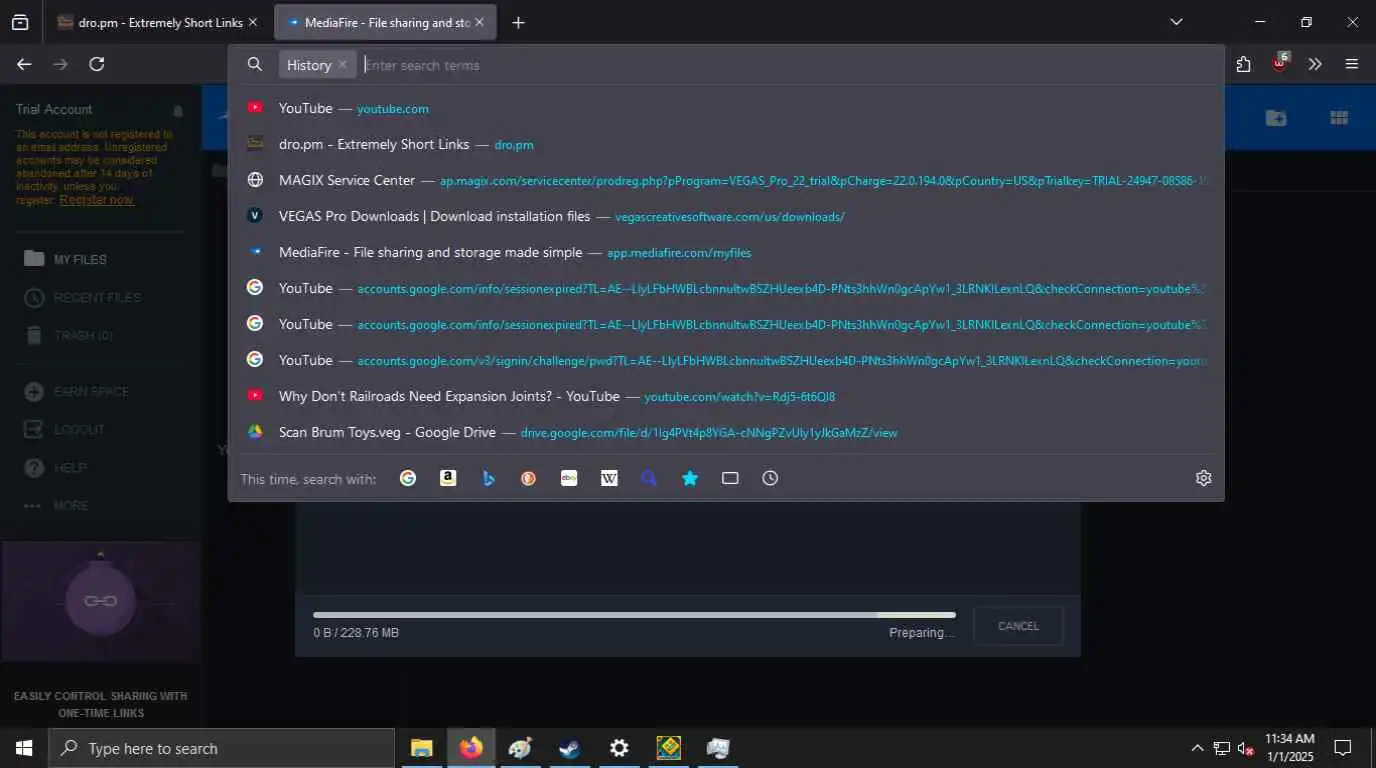Search with DuckDuckGo from the one-off search row

pos(528,478)
